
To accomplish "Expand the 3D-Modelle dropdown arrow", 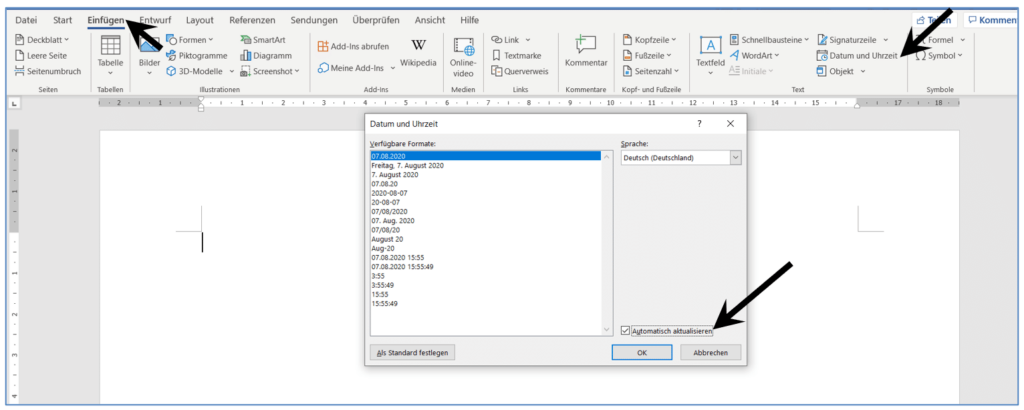I will click(232, 71).
